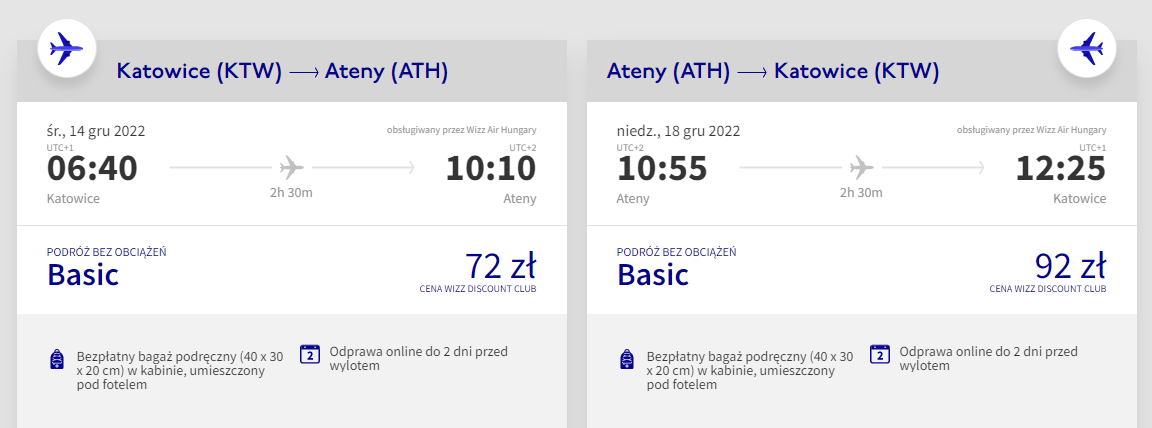Click the gray airplane icon on return route

(862, 167)
